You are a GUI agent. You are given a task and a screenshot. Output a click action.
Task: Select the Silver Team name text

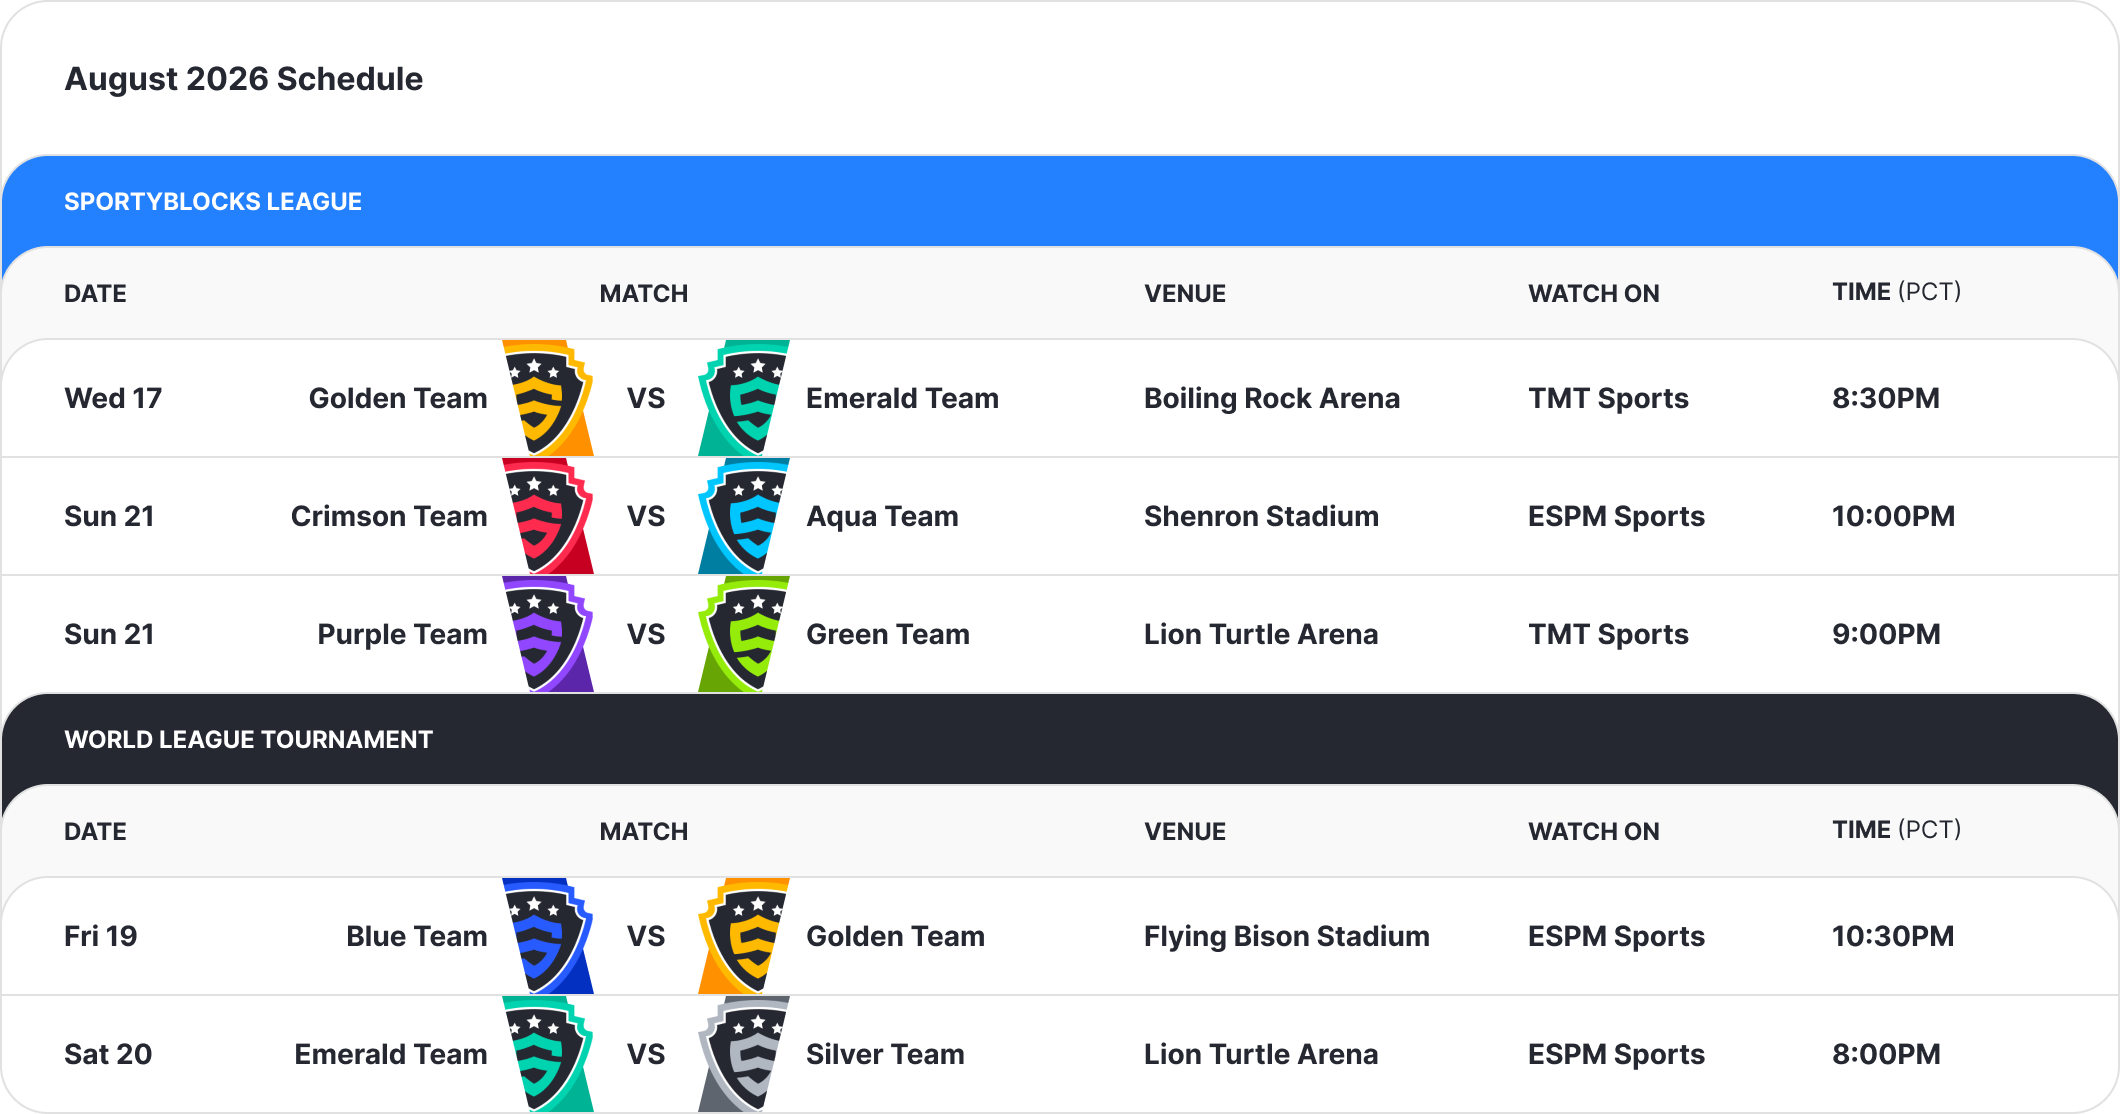coord(885,1054)
